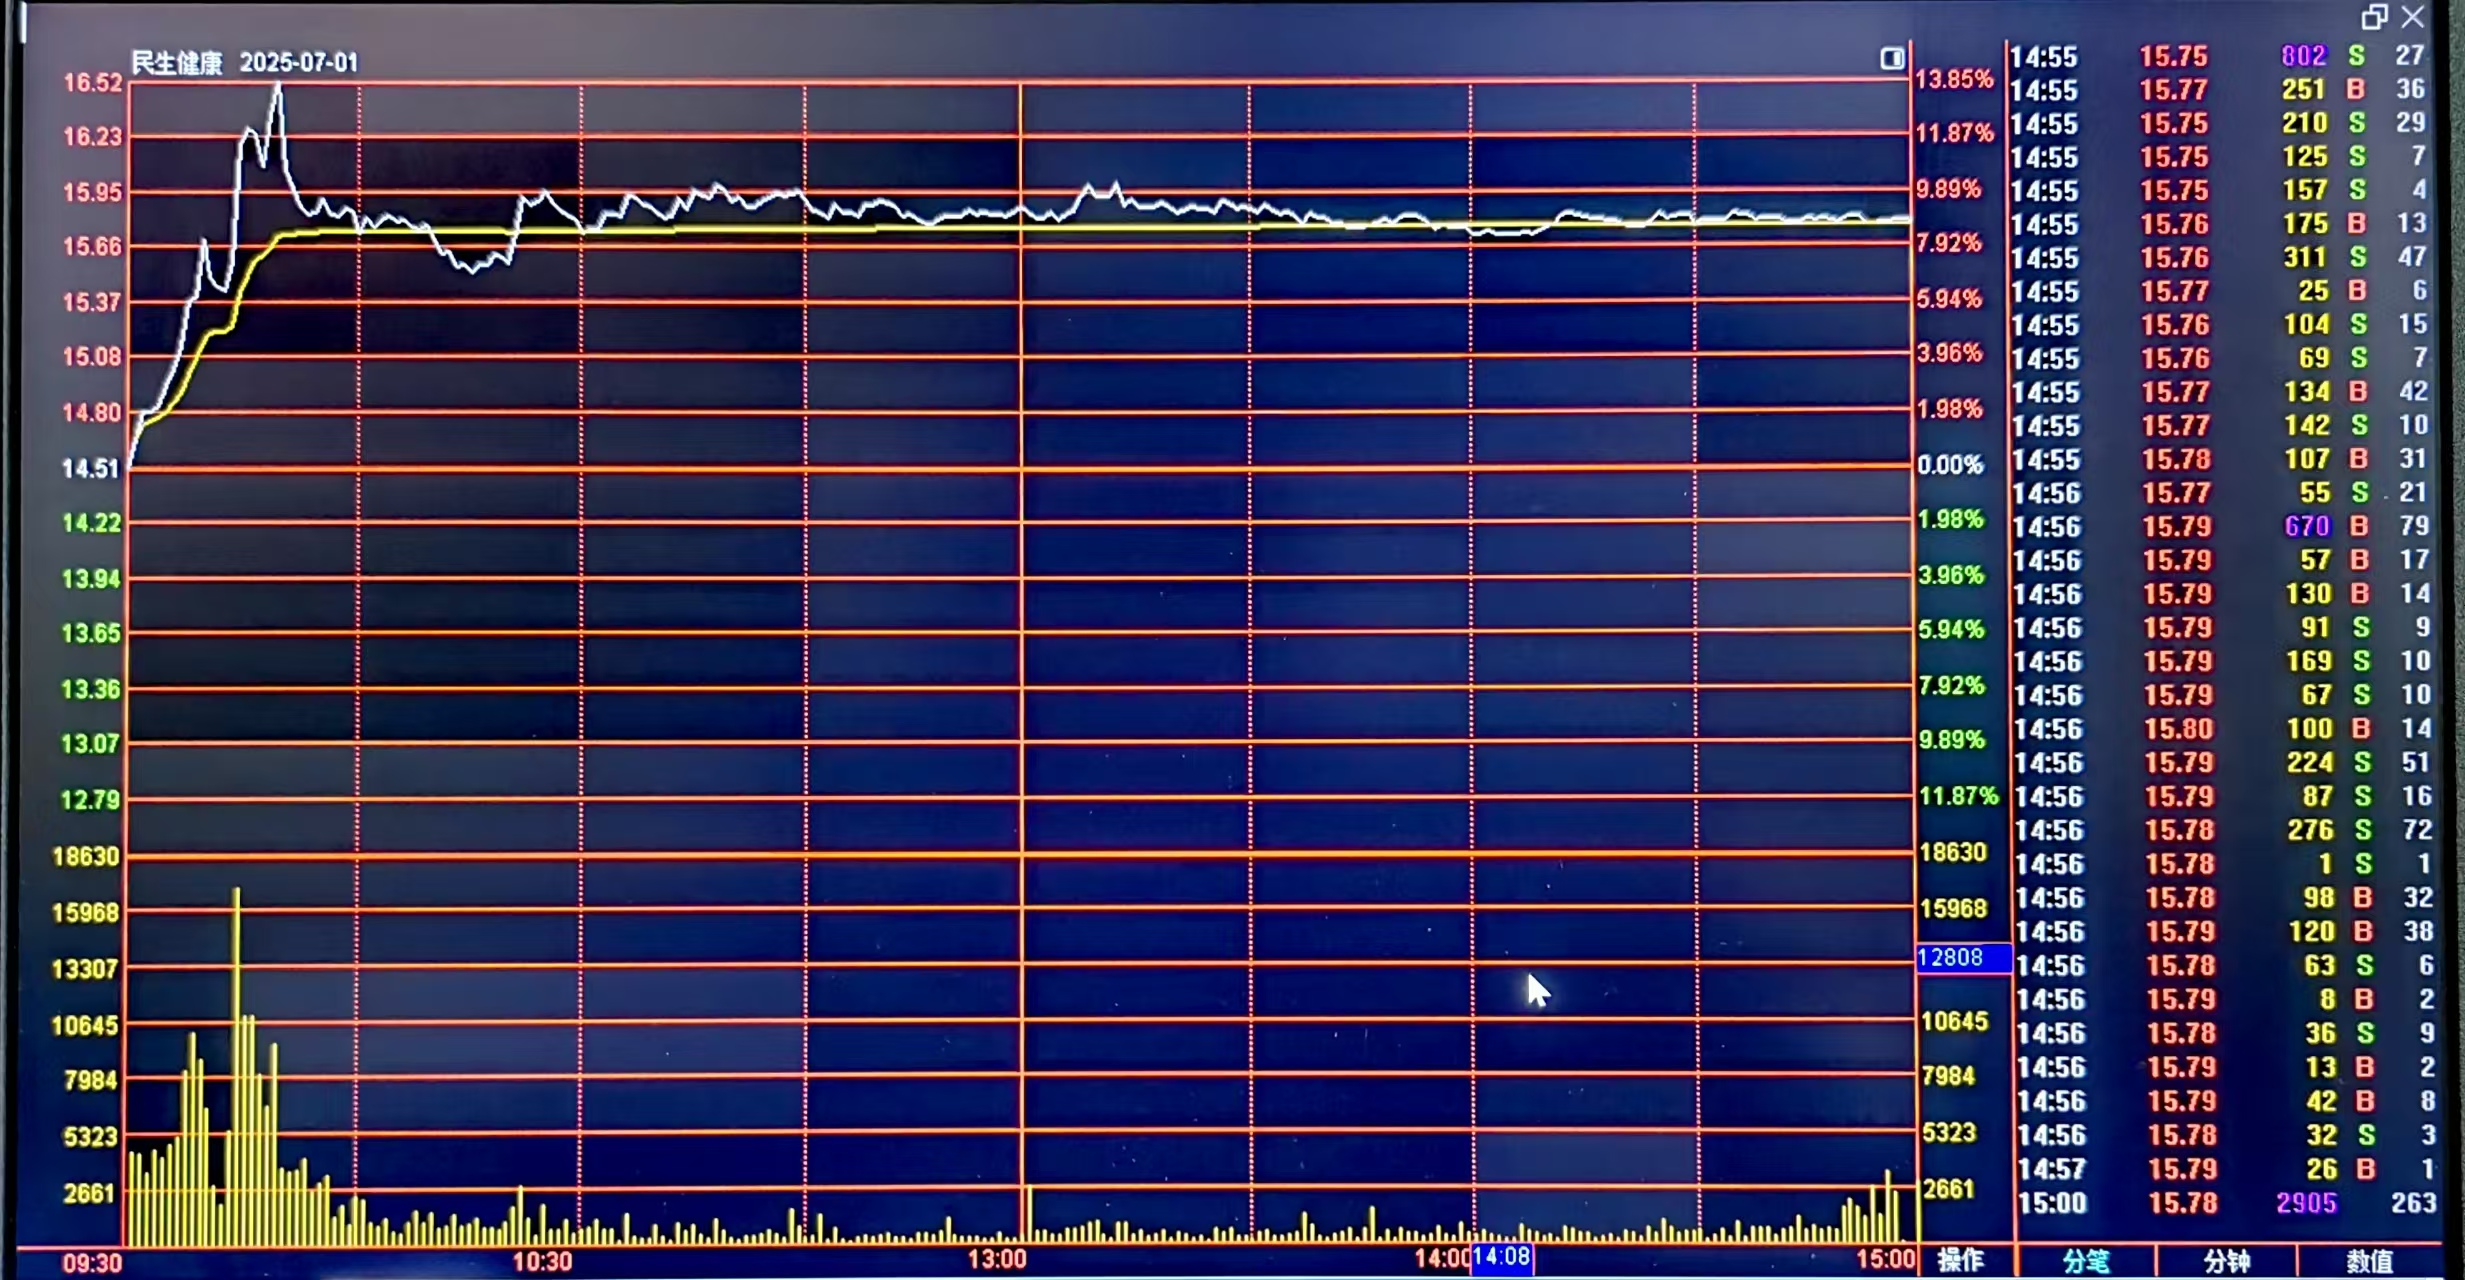Click the 14:08 time marker on axis
Screen dimensions: 2465x1280
click(1502, 1257)
